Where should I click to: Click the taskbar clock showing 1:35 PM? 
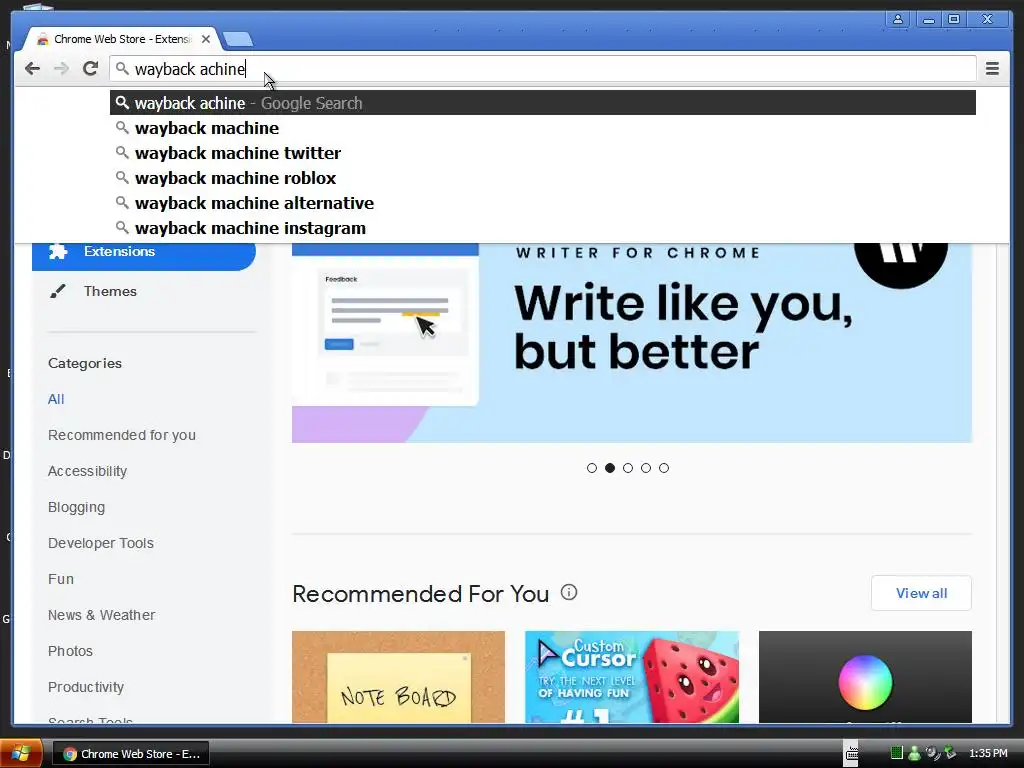988,754
